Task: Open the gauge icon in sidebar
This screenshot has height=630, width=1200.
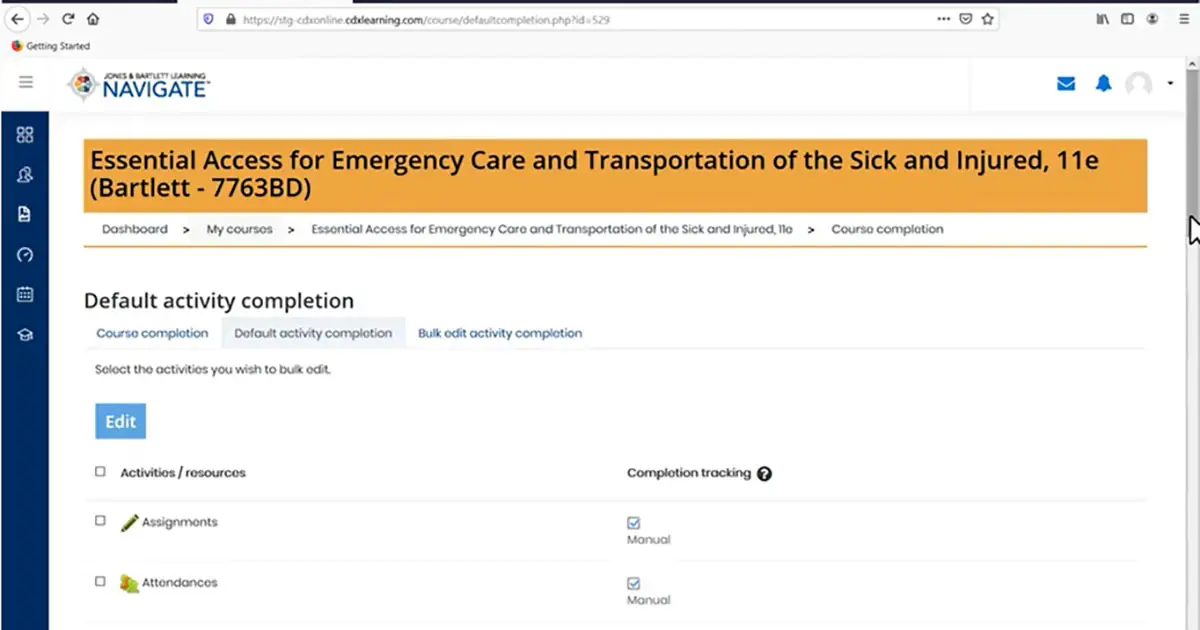Action: click(25, 255)
